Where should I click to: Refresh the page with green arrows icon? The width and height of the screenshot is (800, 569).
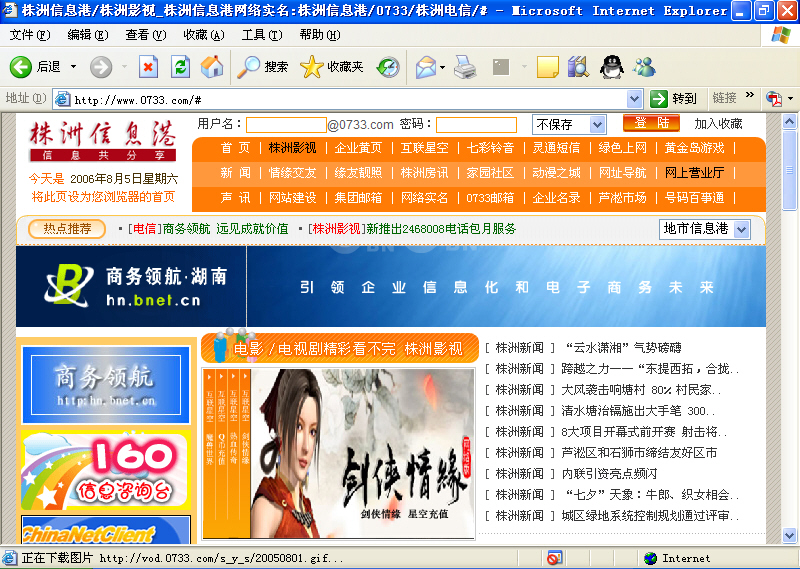click(180, 67)
